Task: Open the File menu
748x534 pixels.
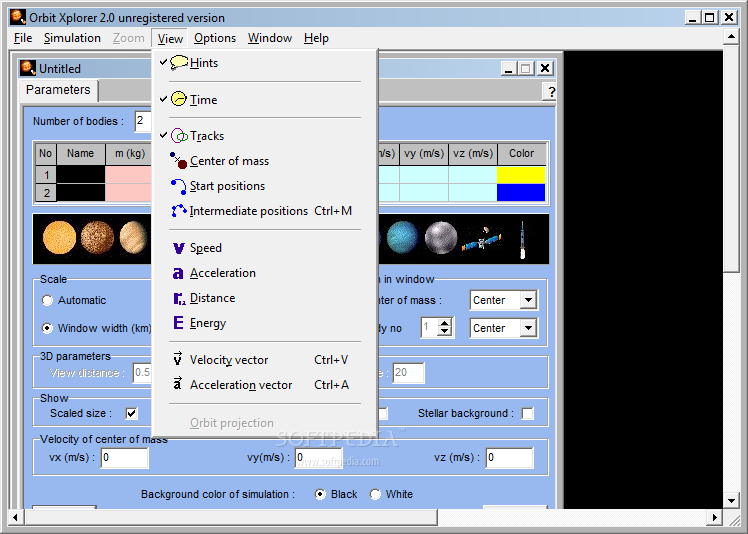Action: tap(23, 38)
